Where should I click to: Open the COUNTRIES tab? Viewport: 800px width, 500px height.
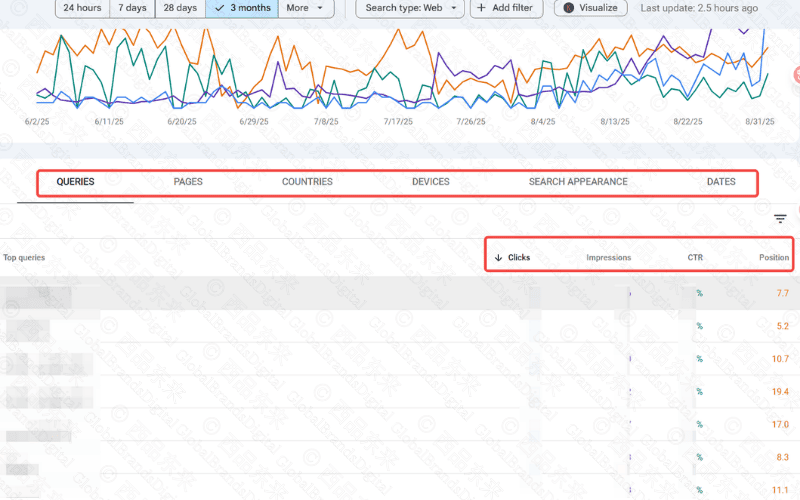[x=307, y=182]
